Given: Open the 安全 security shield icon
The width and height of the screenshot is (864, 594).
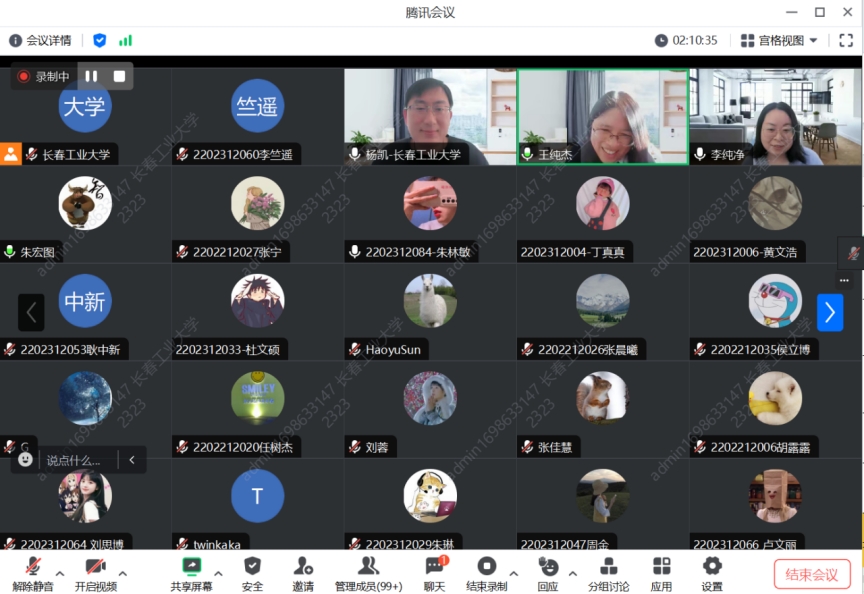Looking at the screenshot, I should coord(253,567).
